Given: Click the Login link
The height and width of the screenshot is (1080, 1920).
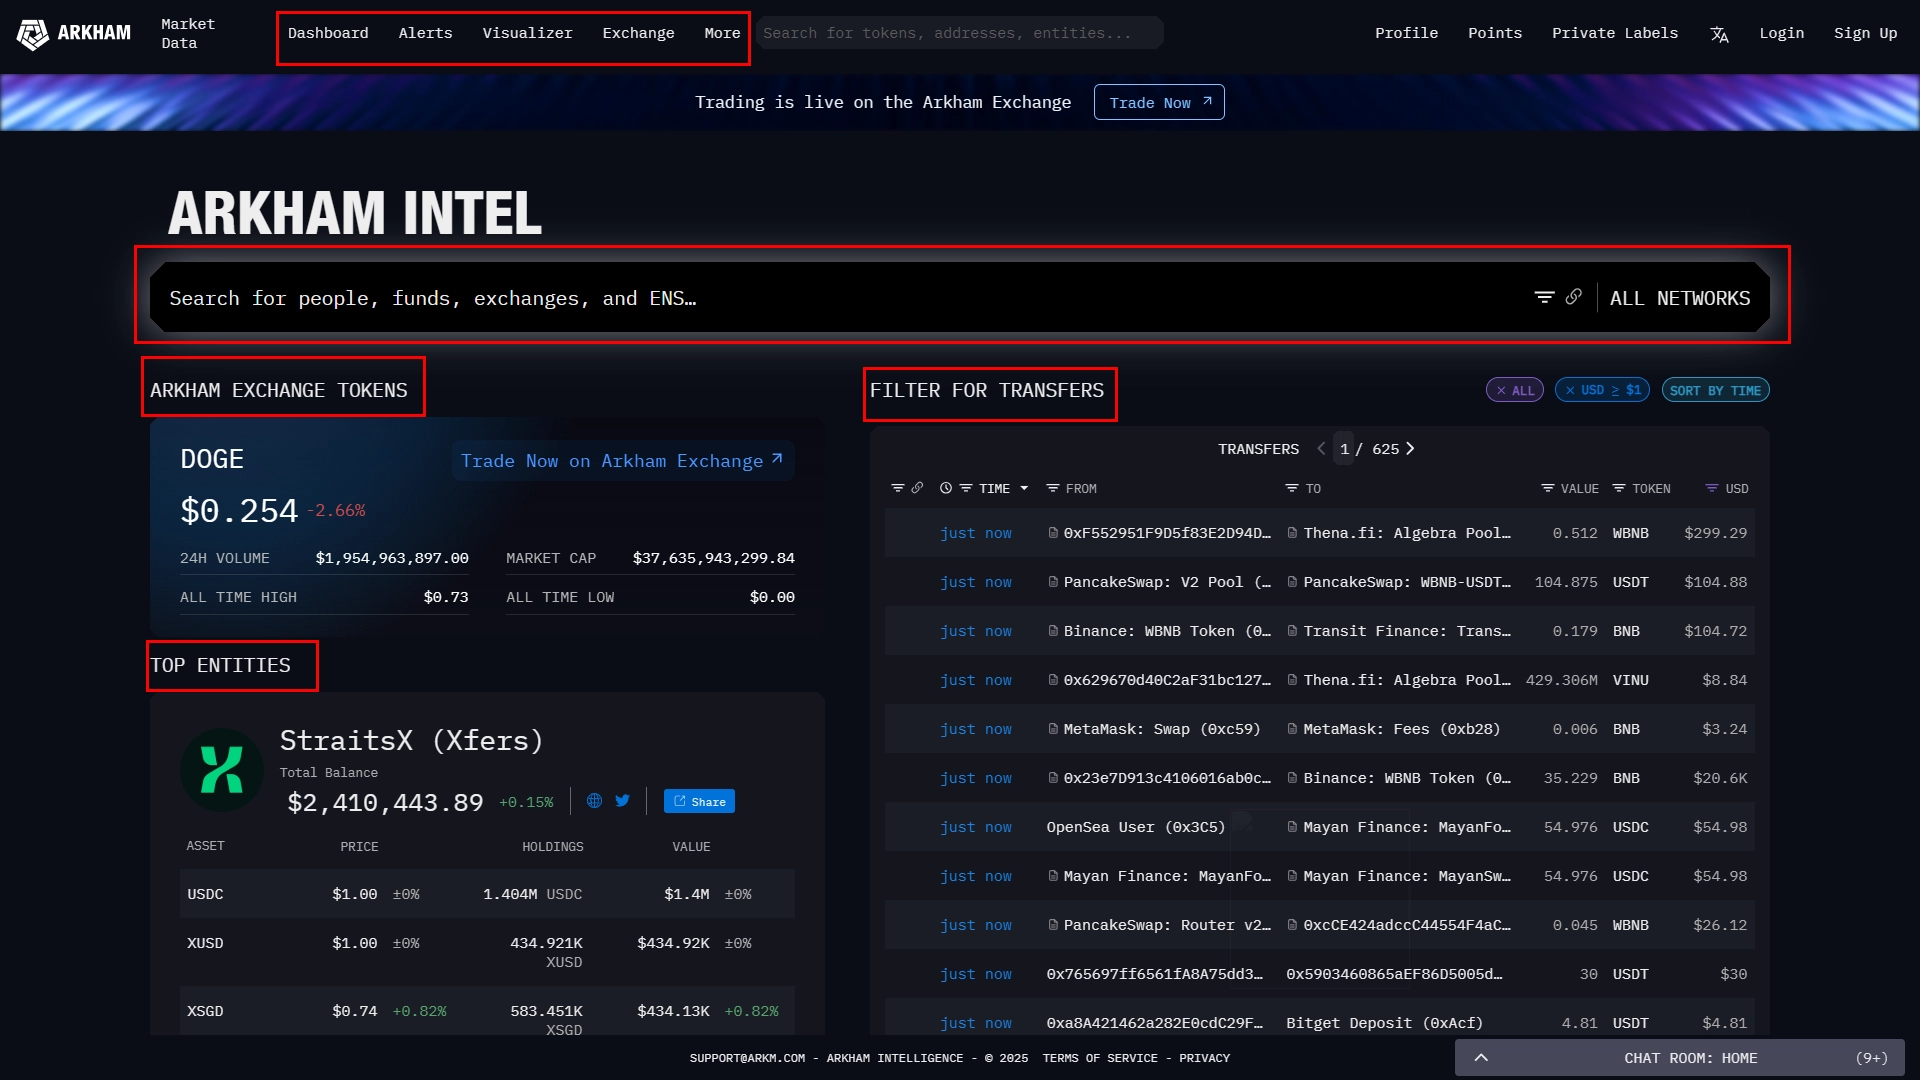Looking at the screenshot, I should click(1782, 33).
